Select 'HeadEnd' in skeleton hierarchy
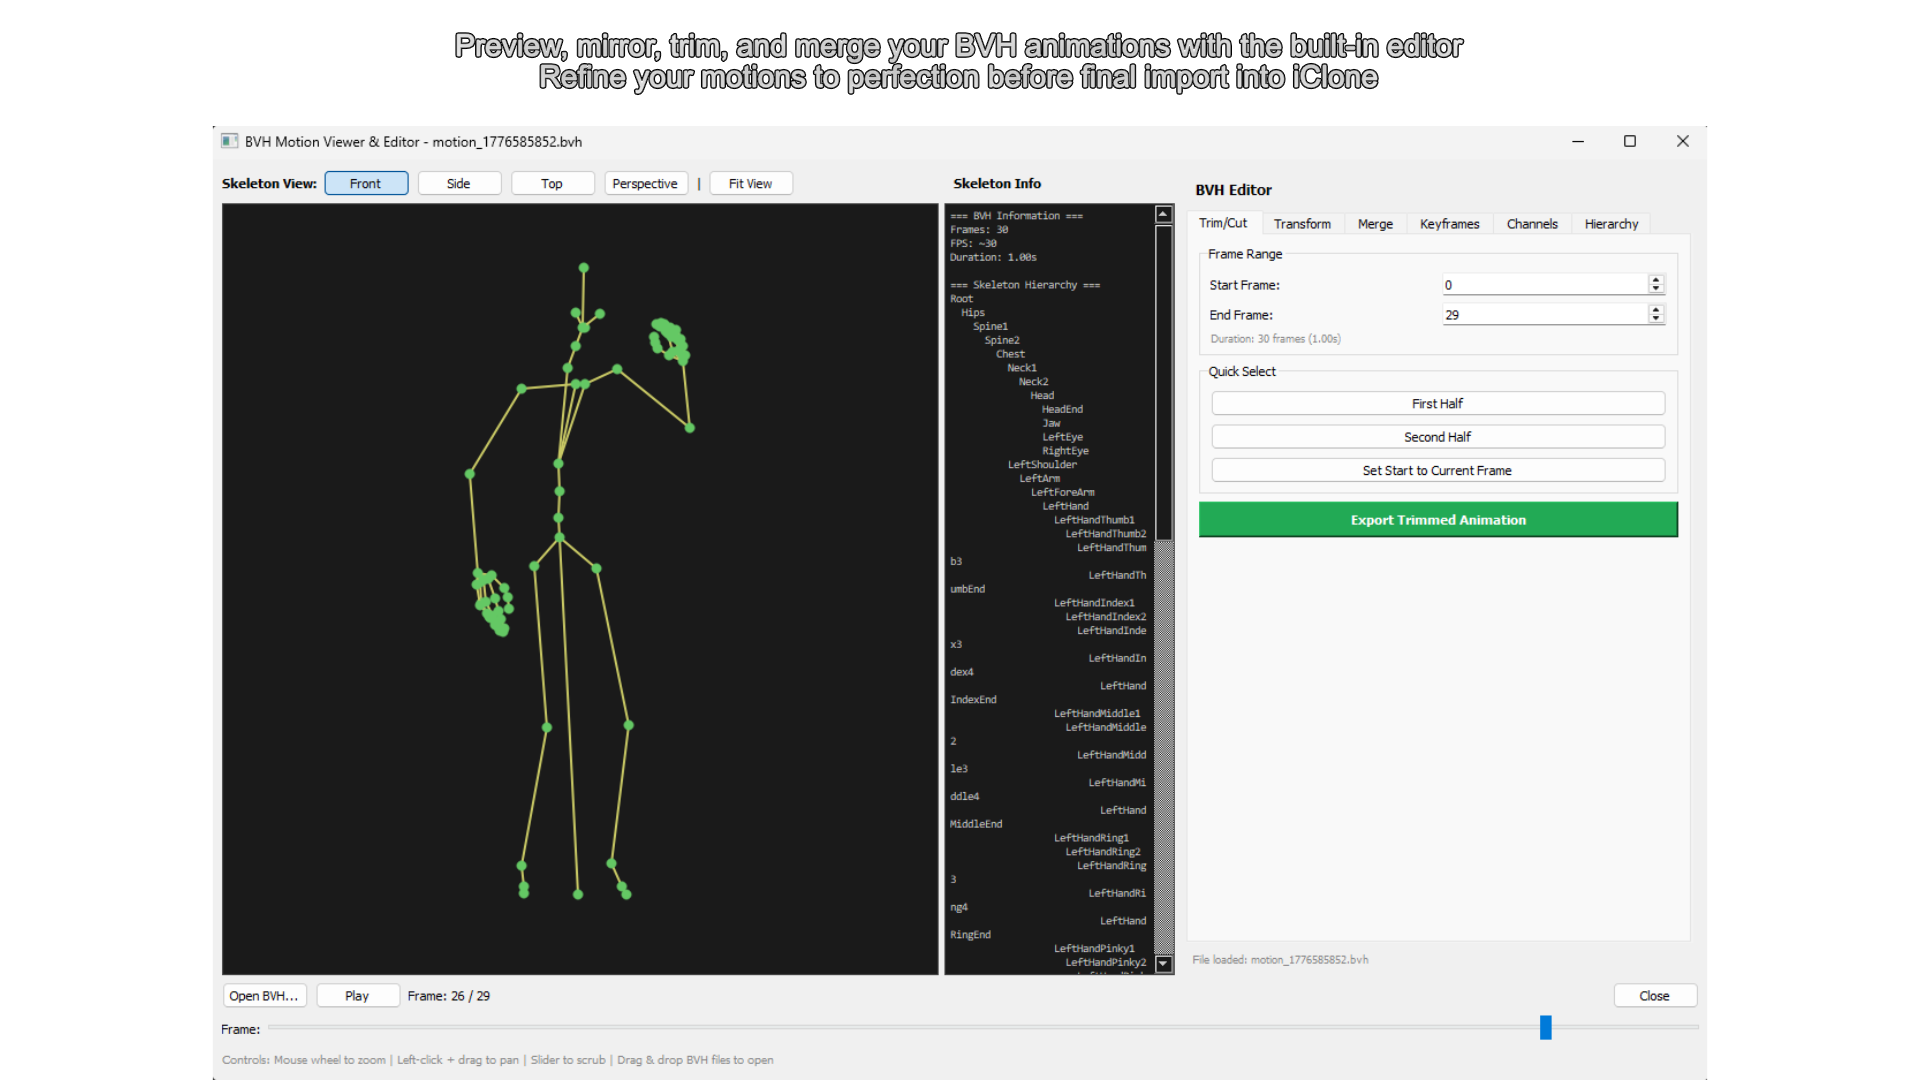 1062,410
